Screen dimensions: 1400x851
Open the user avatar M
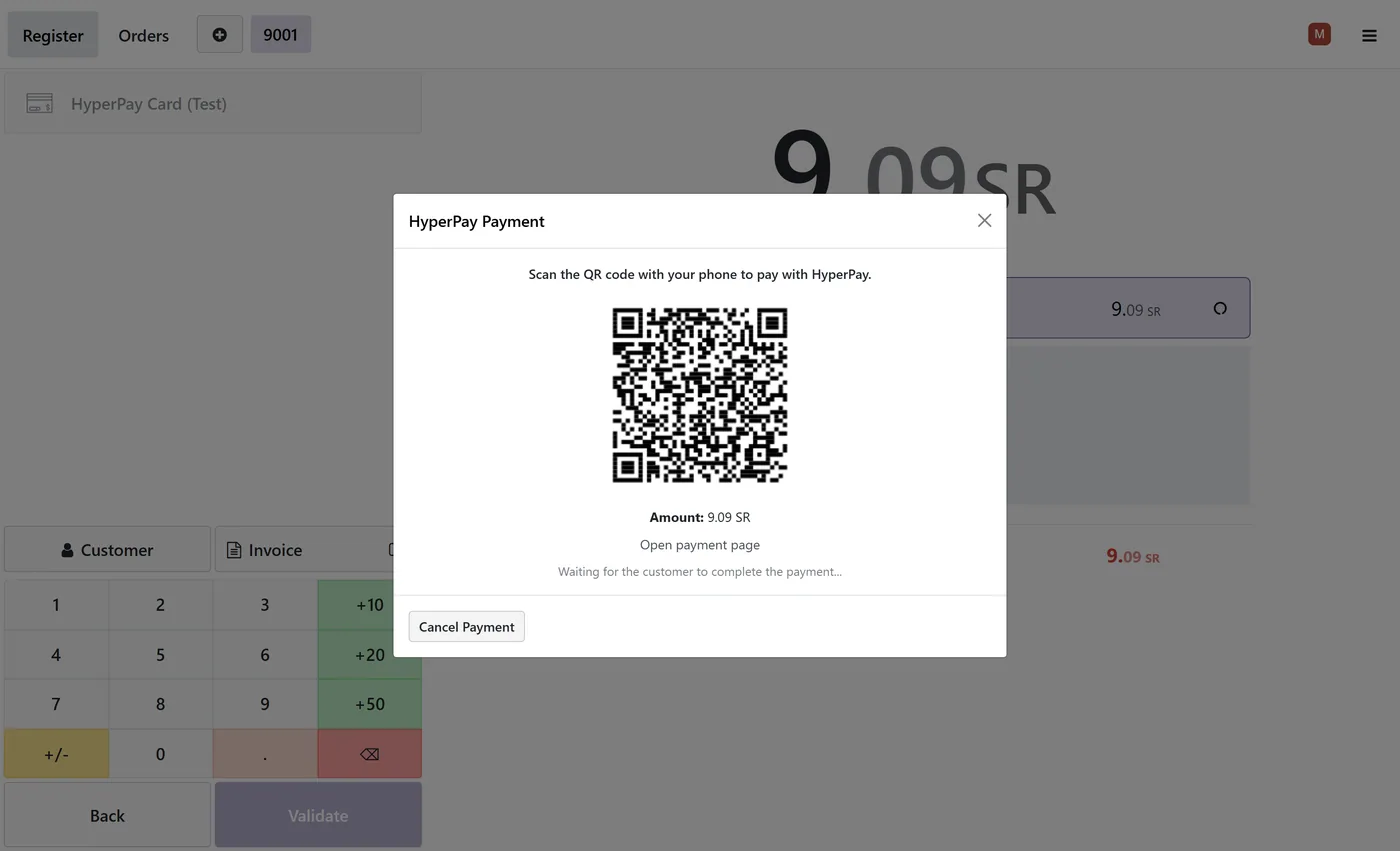(1319, 34)
